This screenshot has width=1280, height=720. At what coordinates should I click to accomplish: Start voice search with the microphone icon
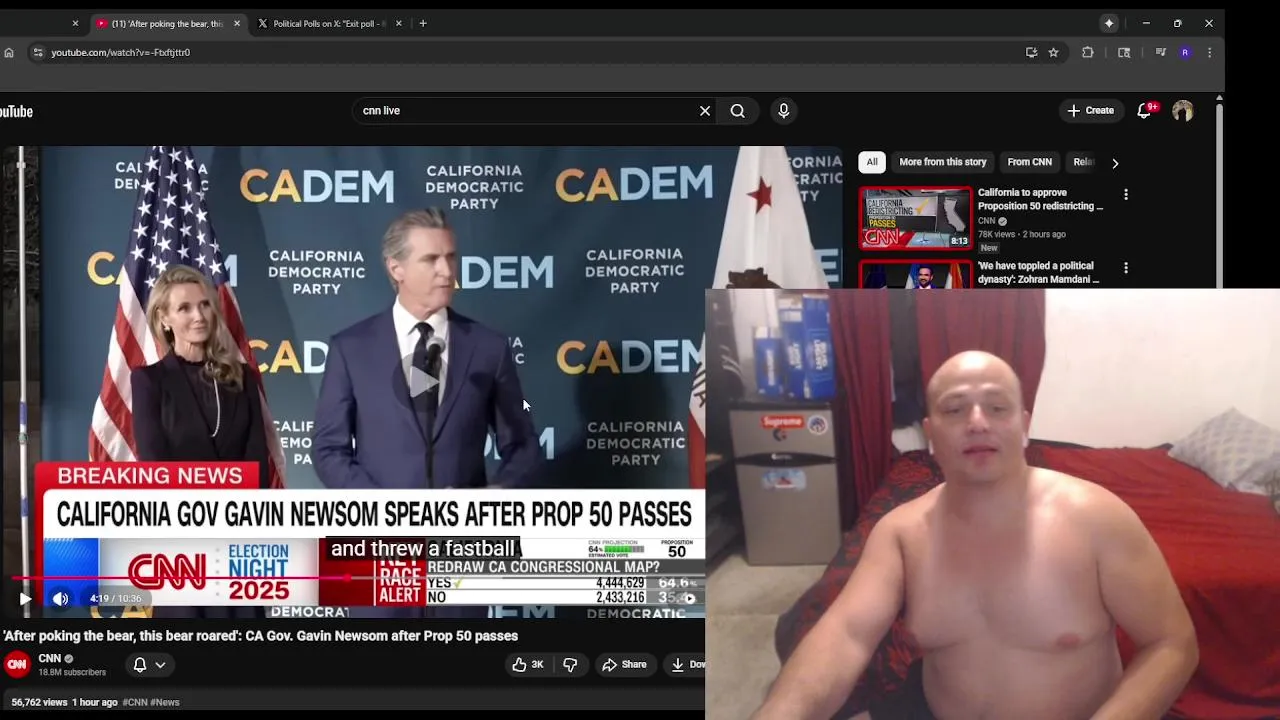784,111
